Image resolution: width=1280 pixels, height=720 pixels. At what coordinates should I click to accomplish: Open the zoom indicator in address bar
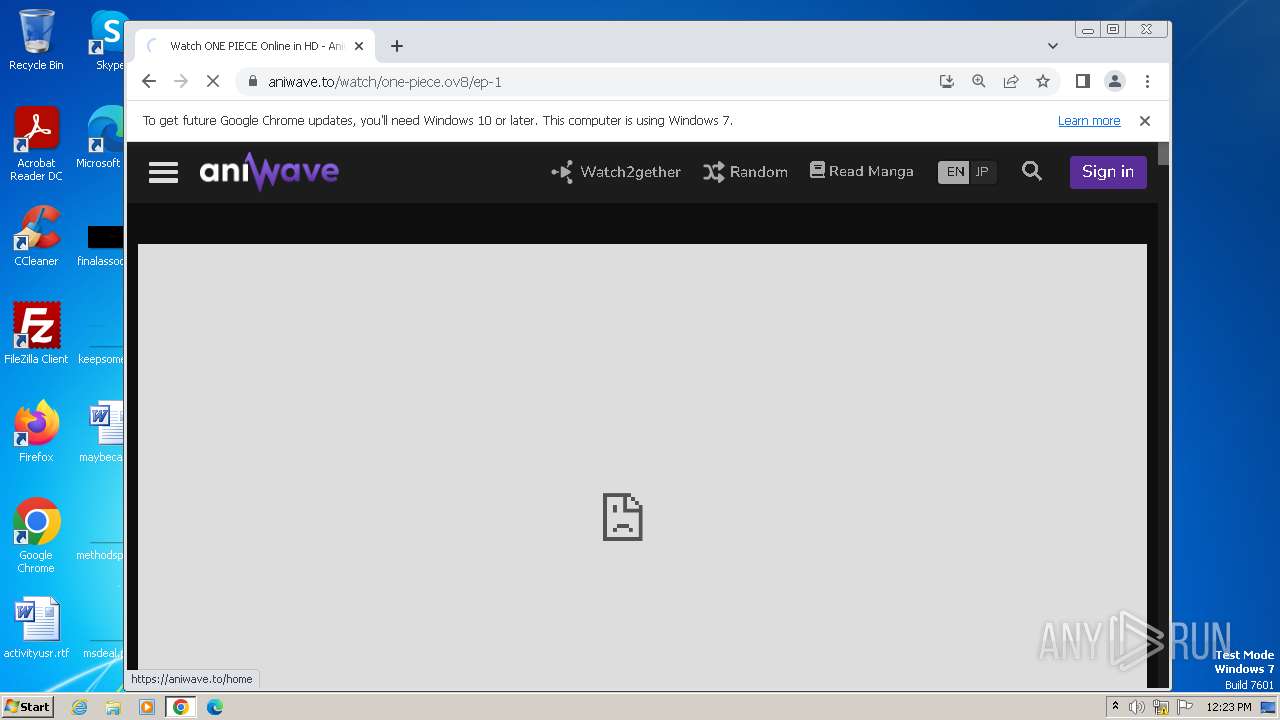coord(979,82)
